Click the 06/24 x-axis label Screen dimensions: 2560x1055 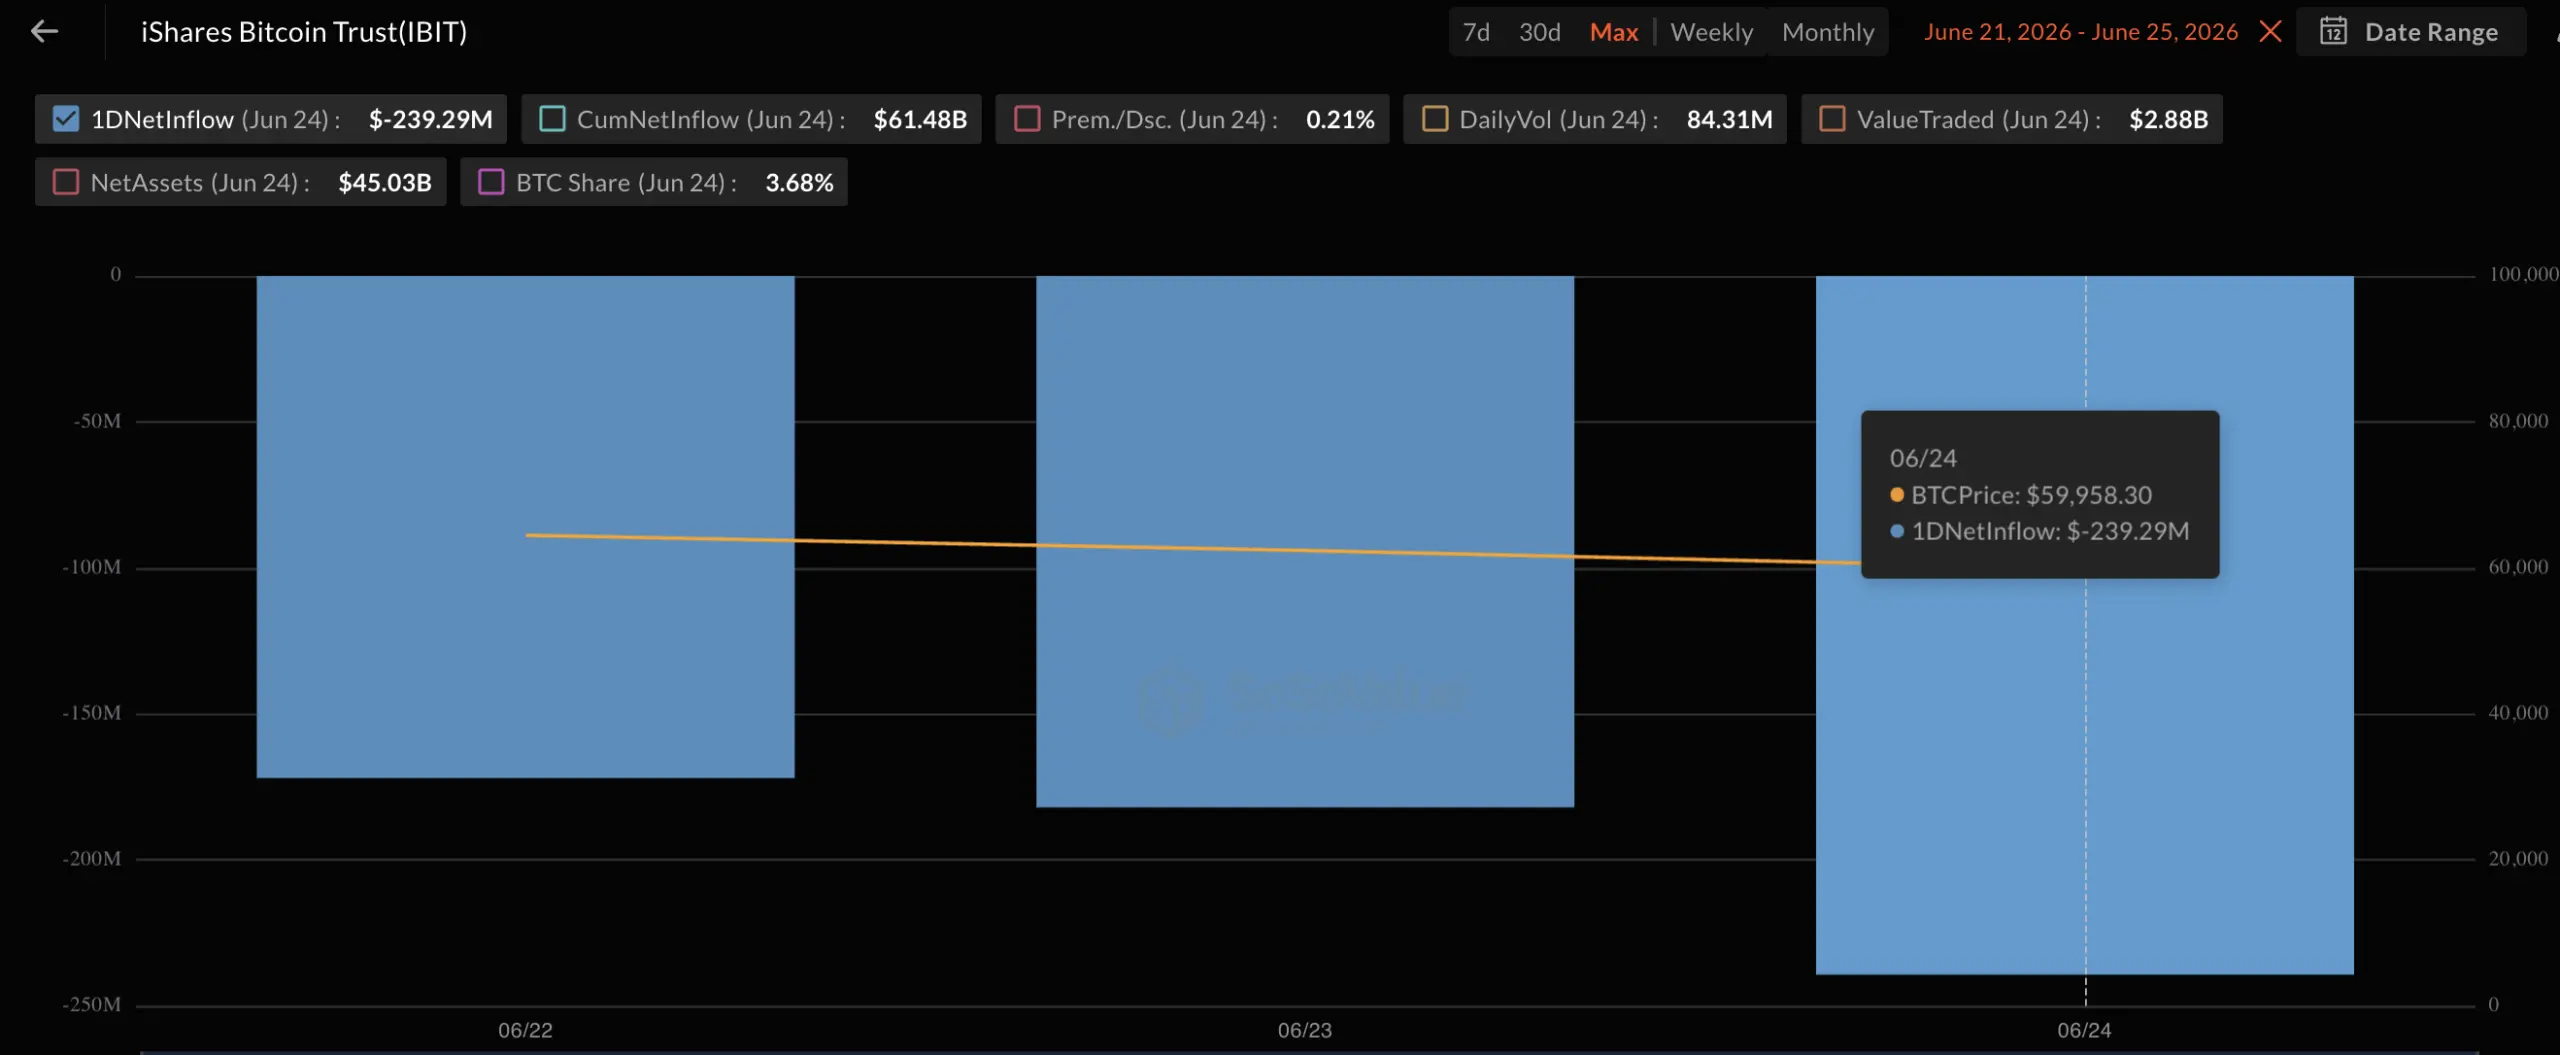2084,1030
